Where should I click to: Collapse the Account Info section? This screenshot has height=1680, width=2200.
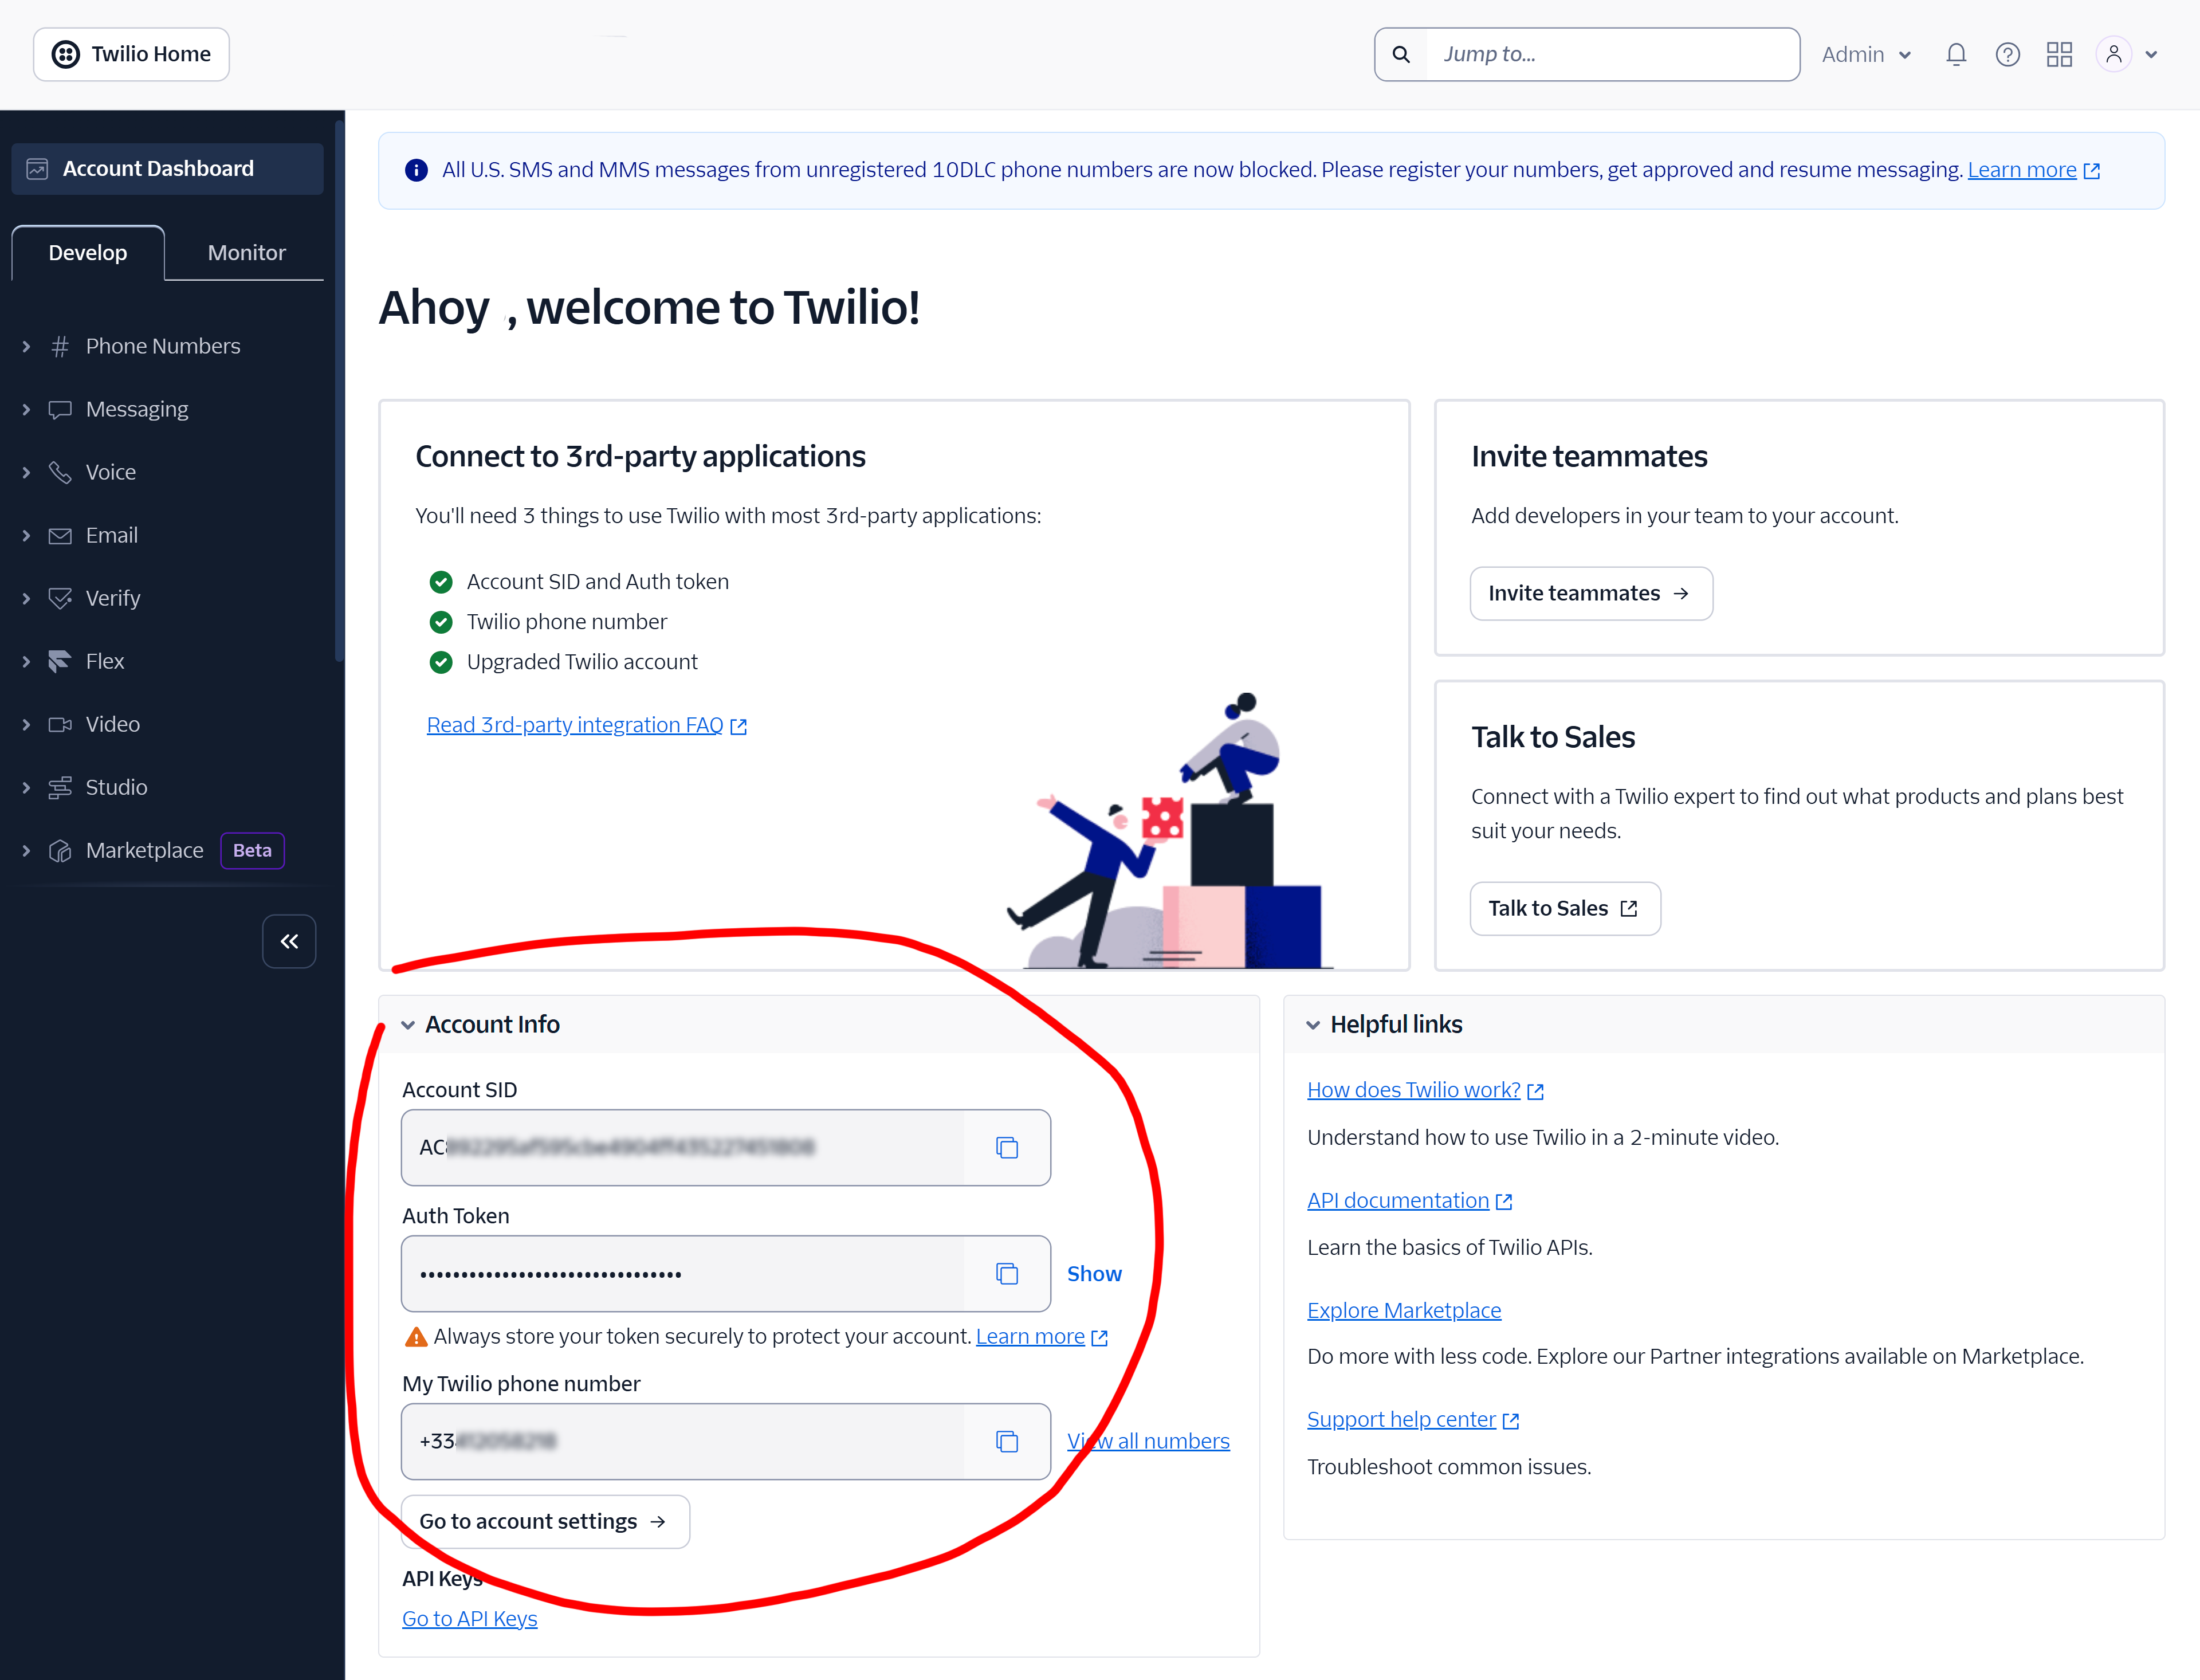(x=408, y=1025)
